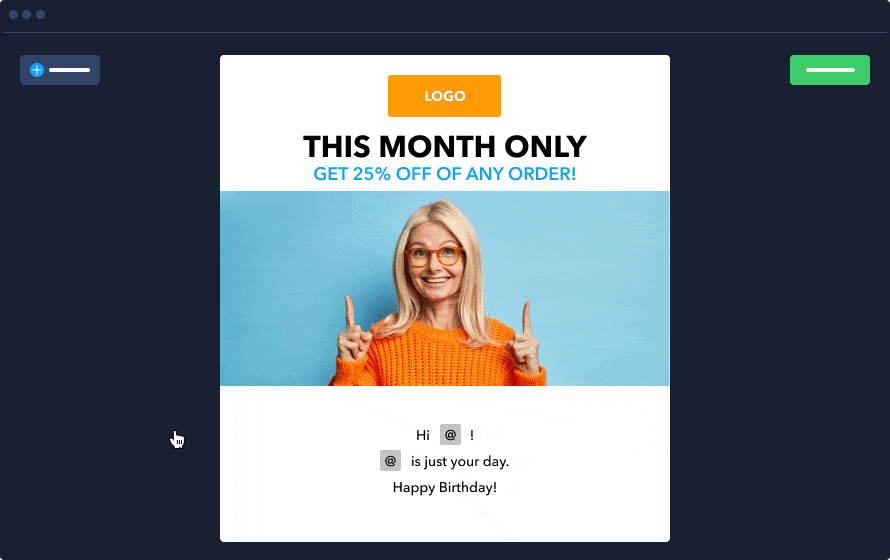Click the blank white area below Happy Birthday!
890x560 pixels.
pos(444,521)
